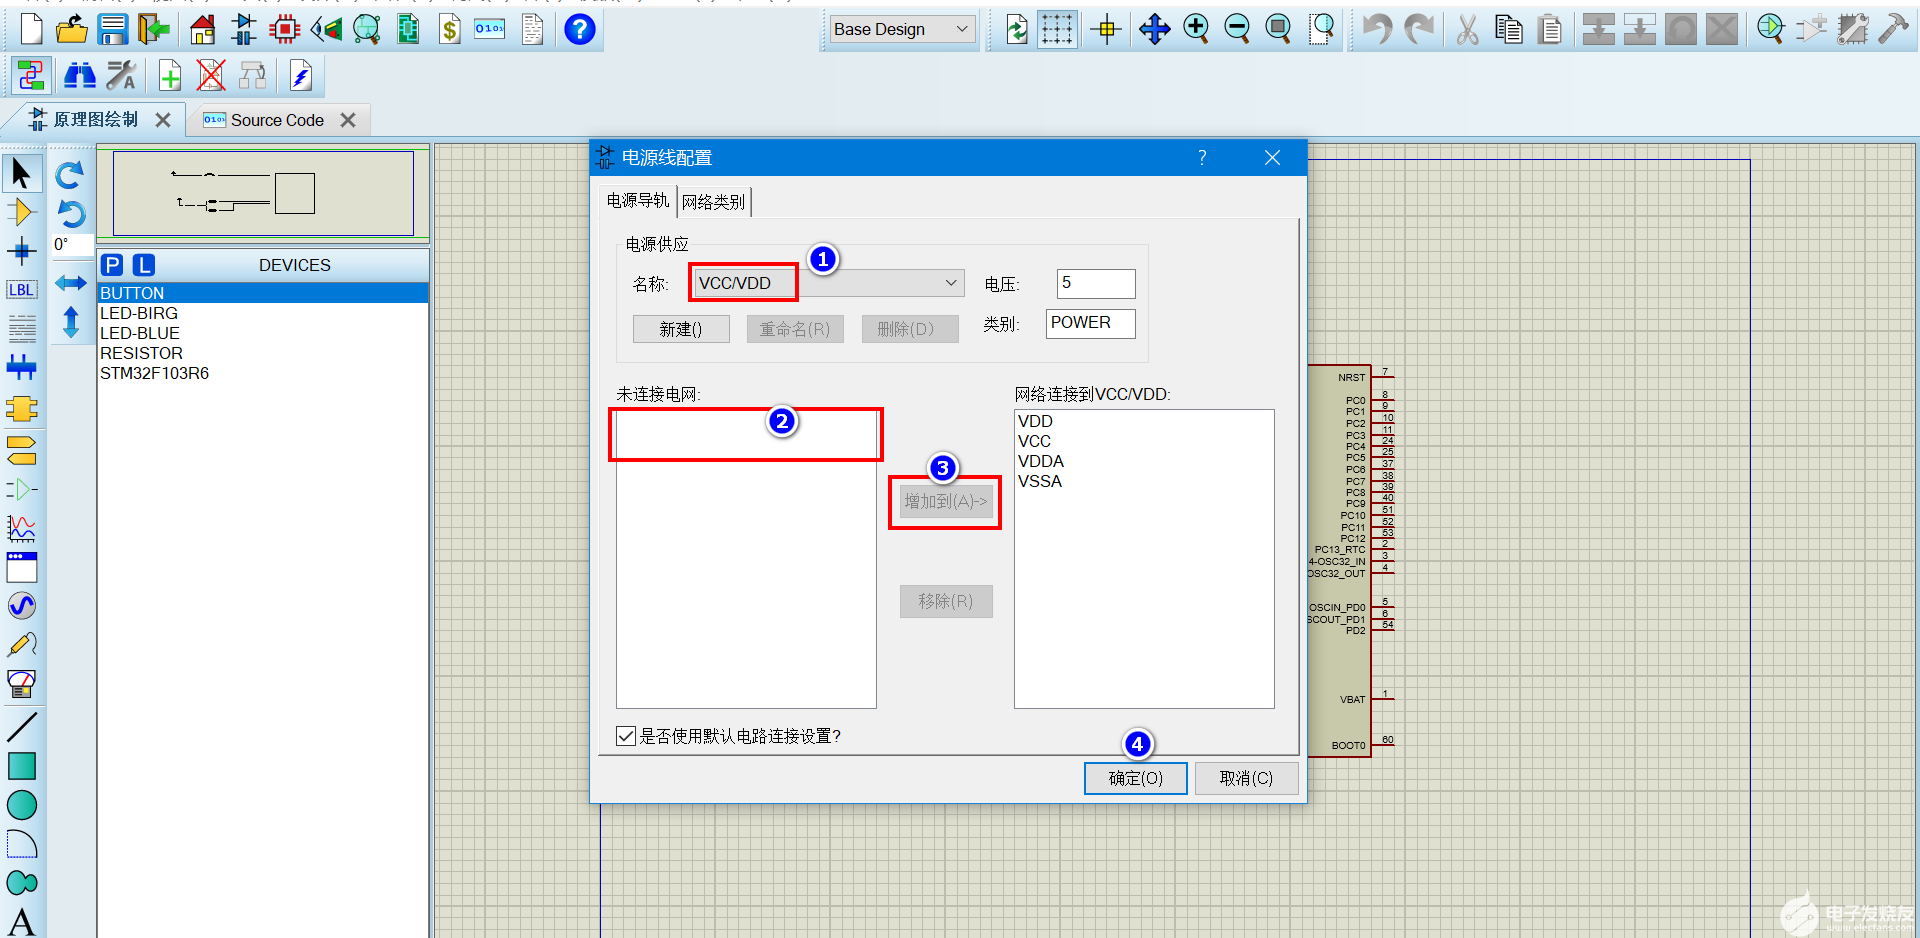
Task: Select BUTTON in the devices list
Action: pyautogui.click(x=263, y=293)
